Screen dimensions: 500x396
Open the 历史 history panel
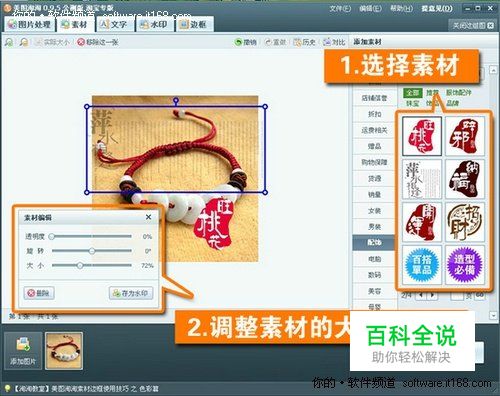pyautogui.click(x=304, y=42)
